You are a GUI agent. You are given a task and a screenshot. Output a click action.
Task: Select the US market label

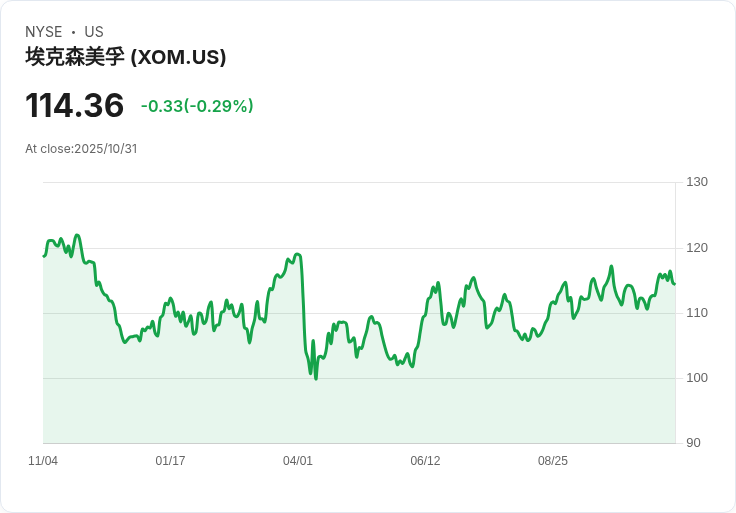point(94,32)
